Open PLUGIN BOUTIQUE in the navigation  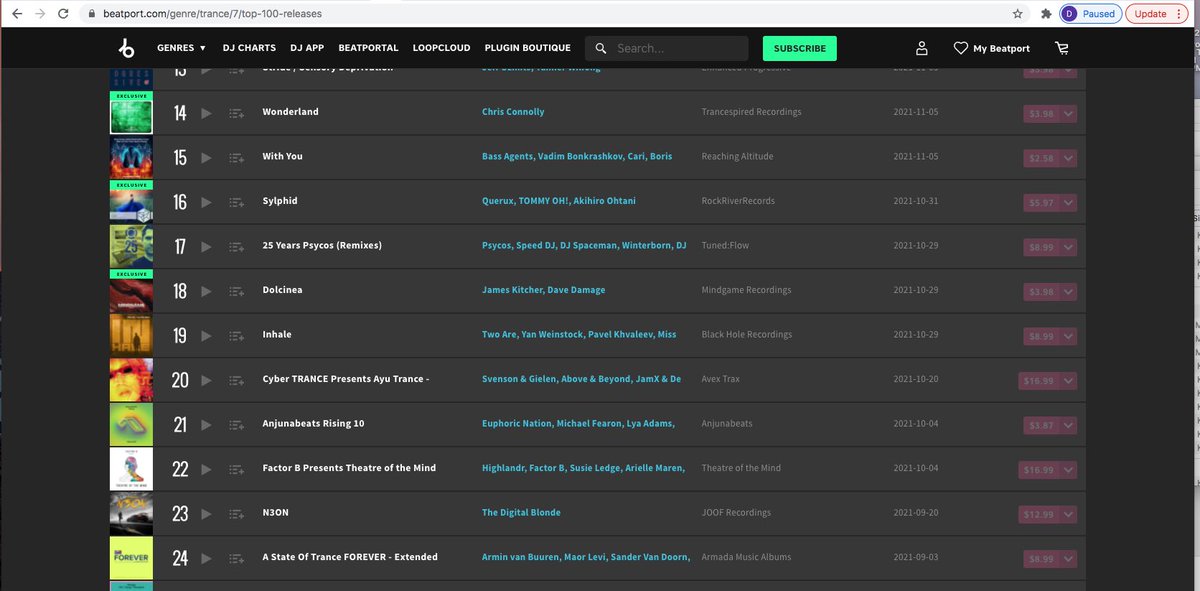pos(527,48)
